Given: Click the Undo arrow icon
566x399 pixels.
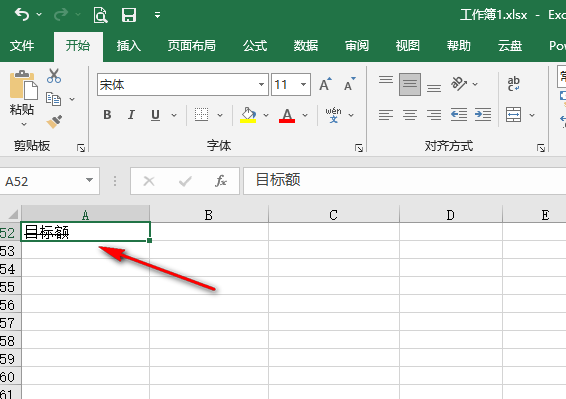Looking at the screenshot, I should pyautogui.click(x=22, y=15).
